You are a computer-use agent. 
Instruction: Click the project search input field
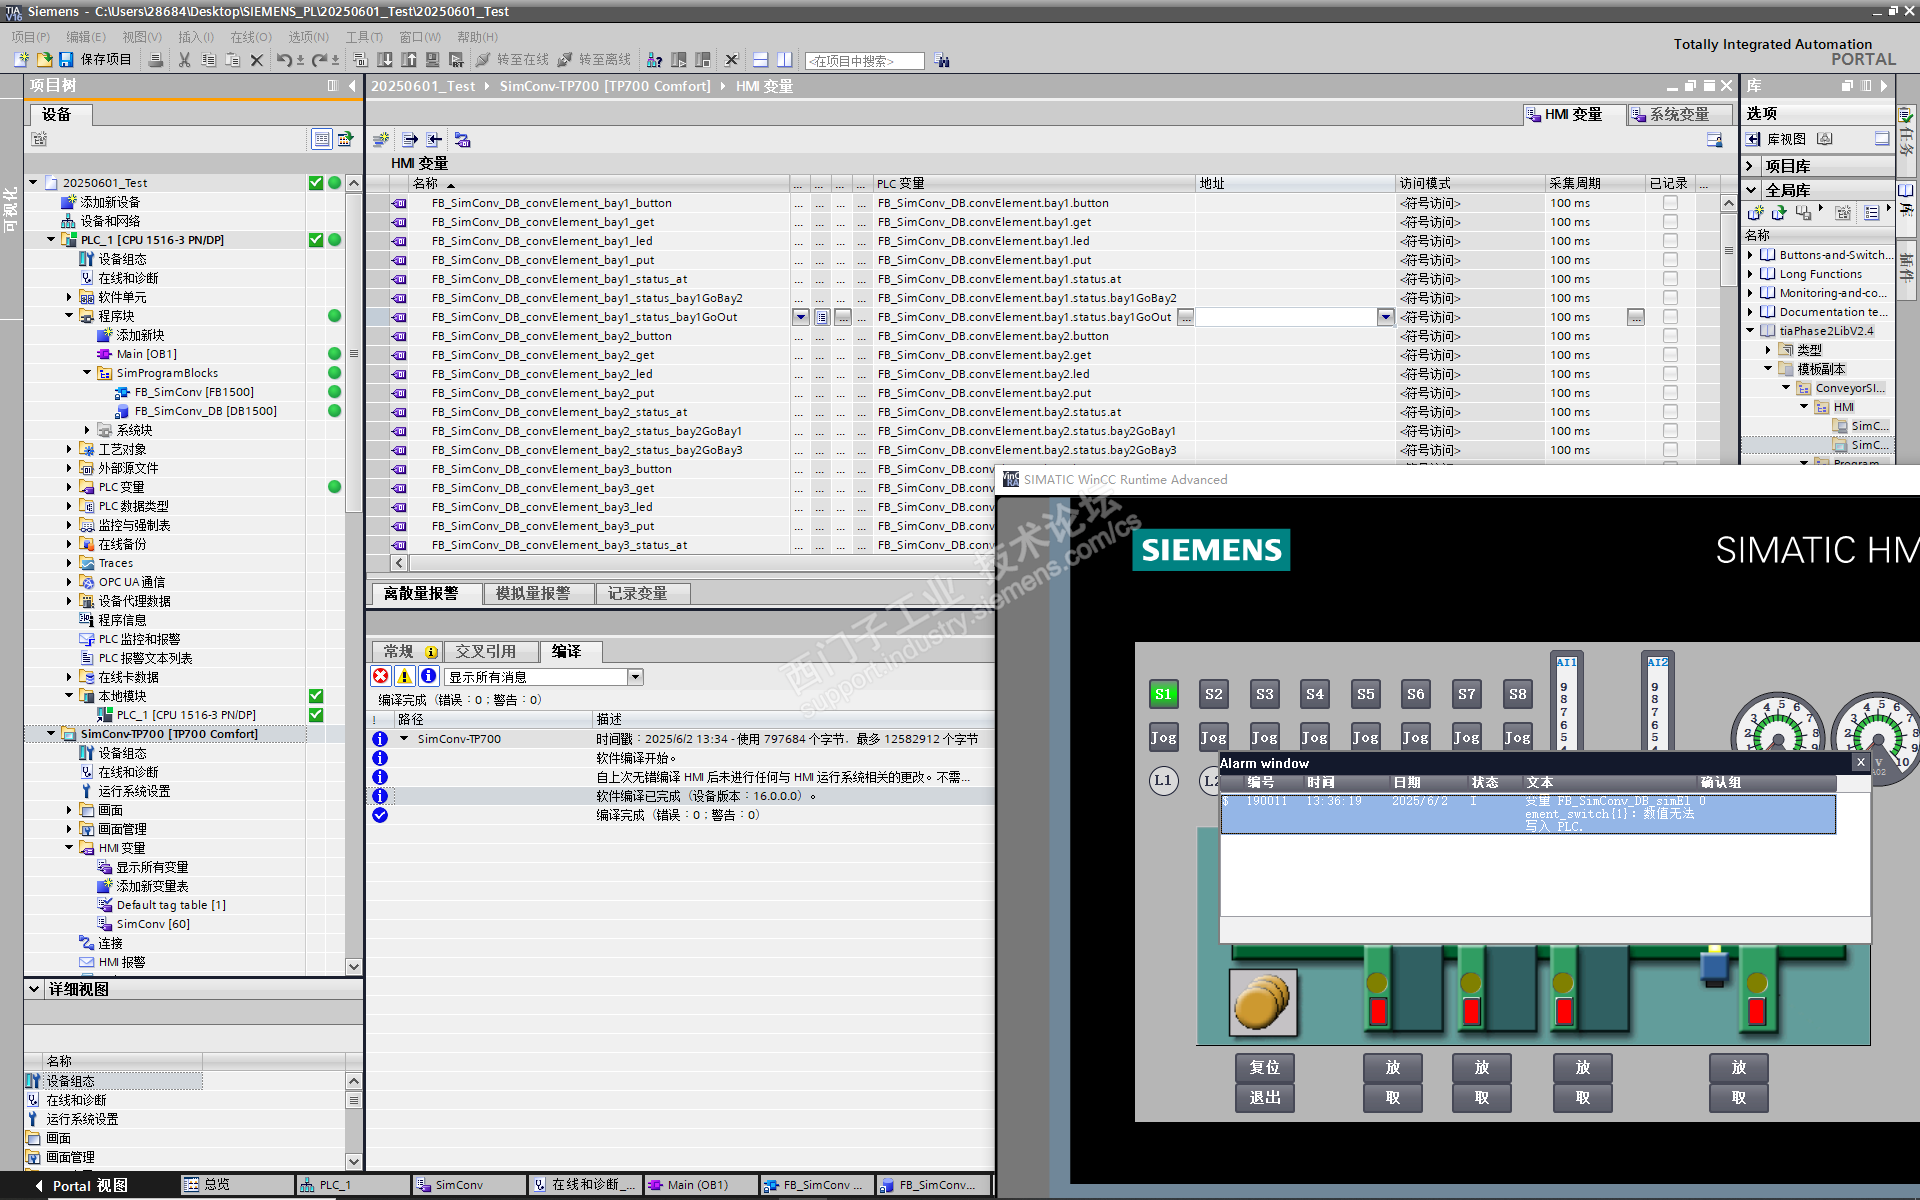[864, 61]
